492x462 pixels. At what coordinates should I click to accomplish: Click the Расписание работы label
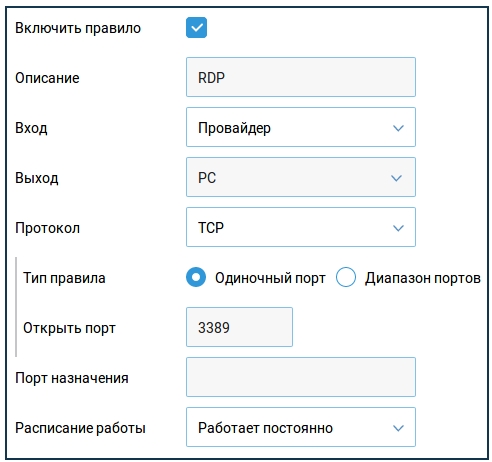[80, 428]
